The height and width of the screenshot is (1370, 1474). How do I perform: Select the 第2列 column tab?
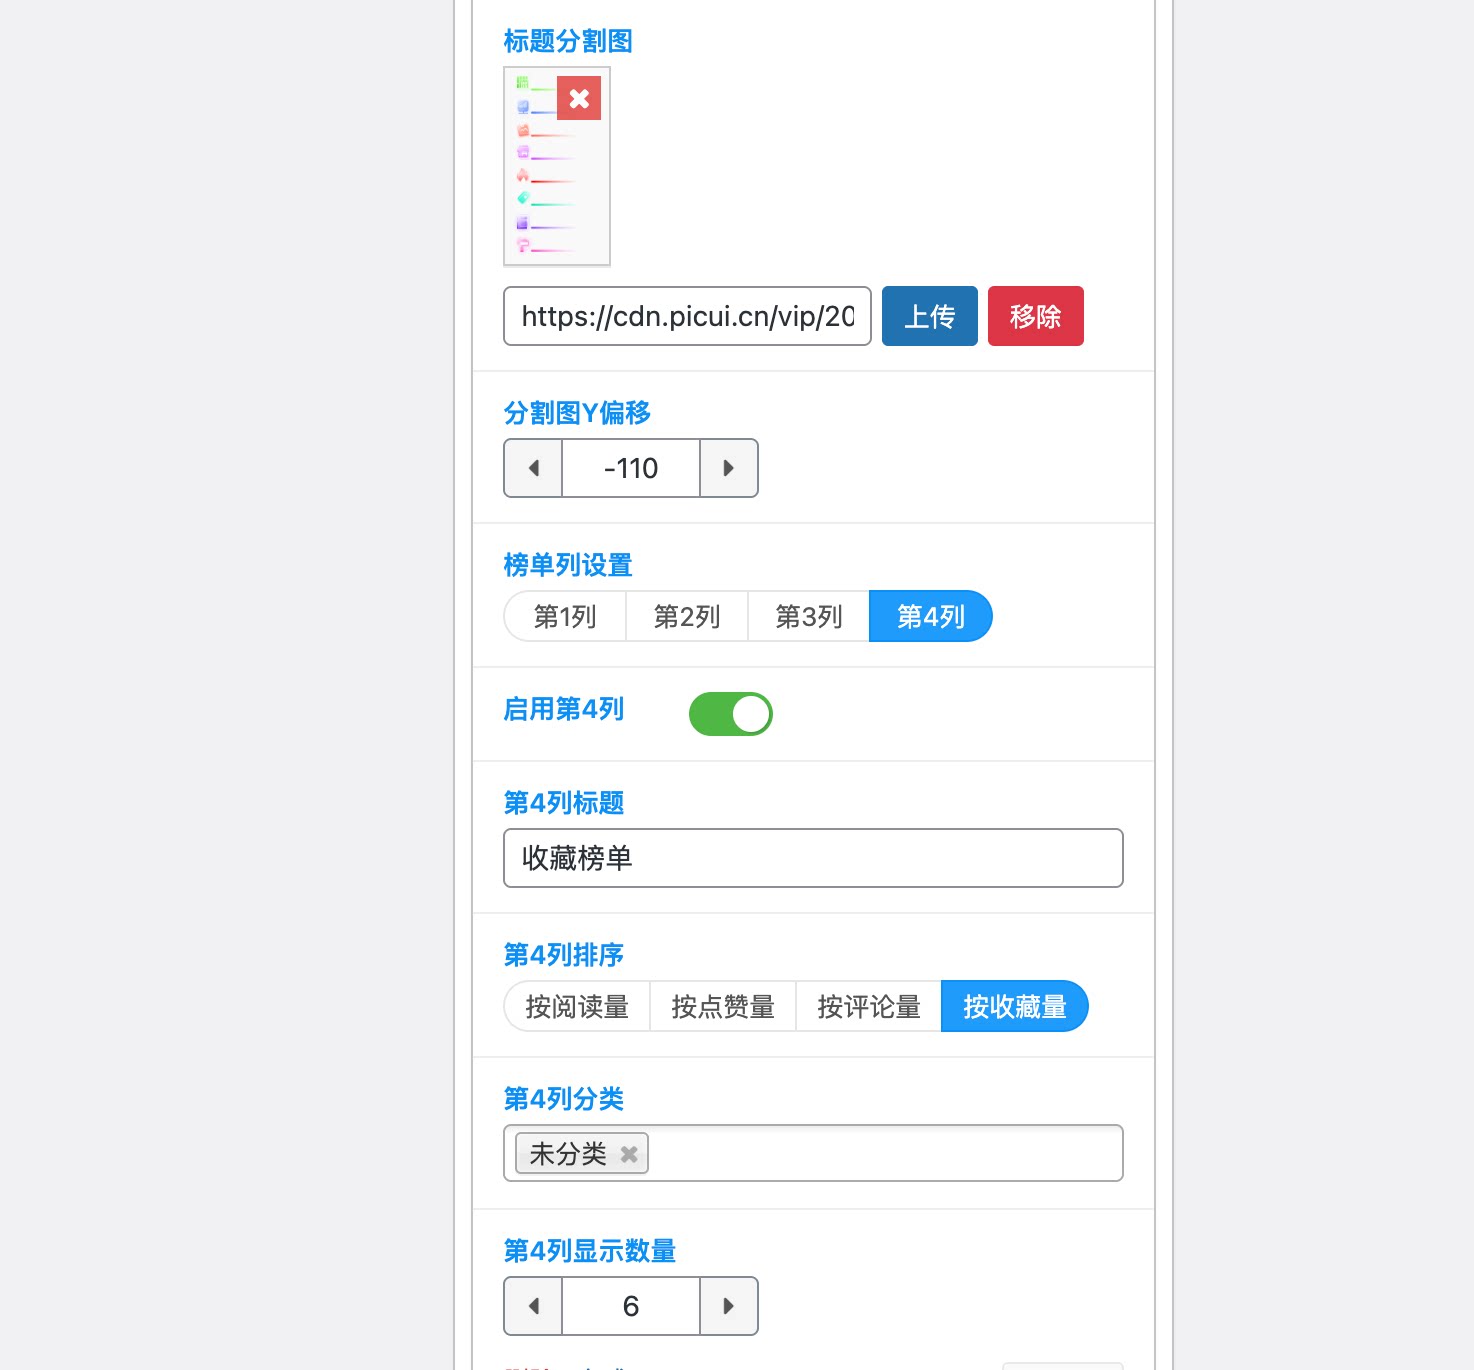tap(686, 616)
